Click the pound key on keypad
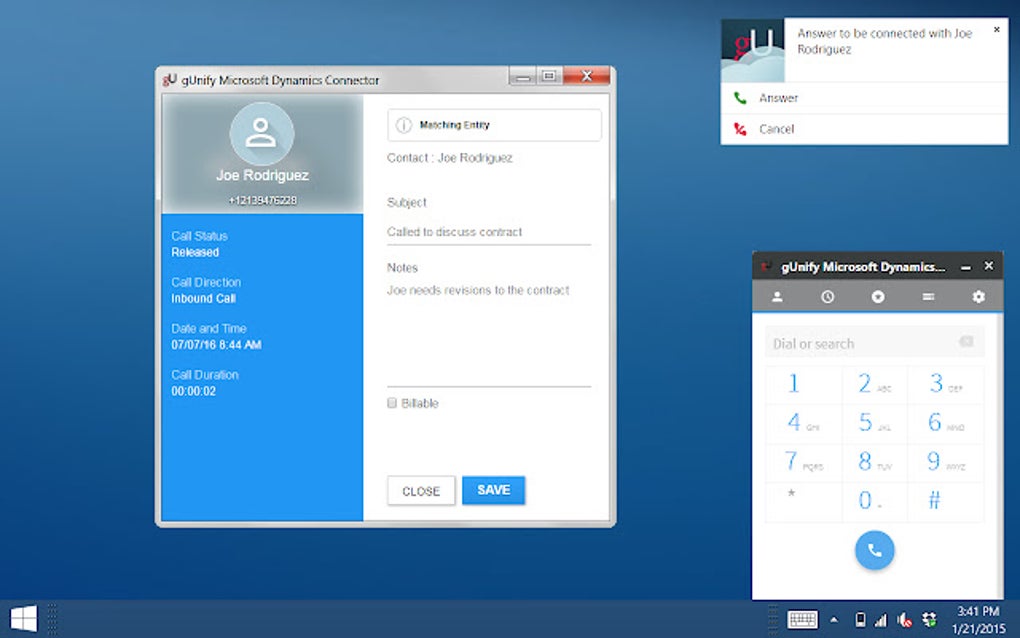Image resolution: width=1020 pixels, height=638 pixels. [x=945, y=501]
